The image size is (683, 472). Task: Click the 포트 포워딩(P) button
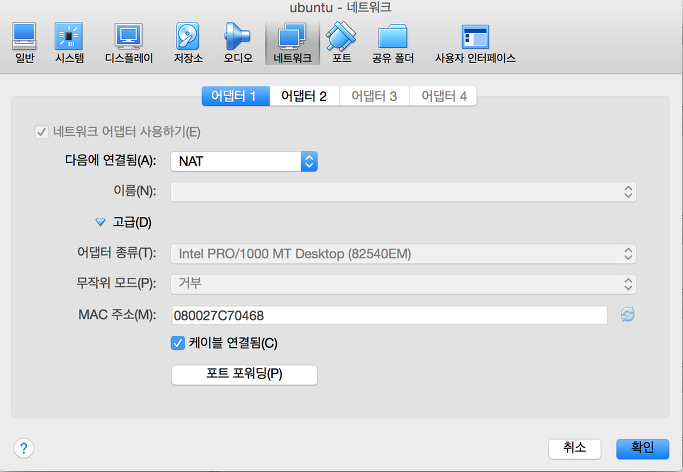pyautogui.click(x=244, y=374)
